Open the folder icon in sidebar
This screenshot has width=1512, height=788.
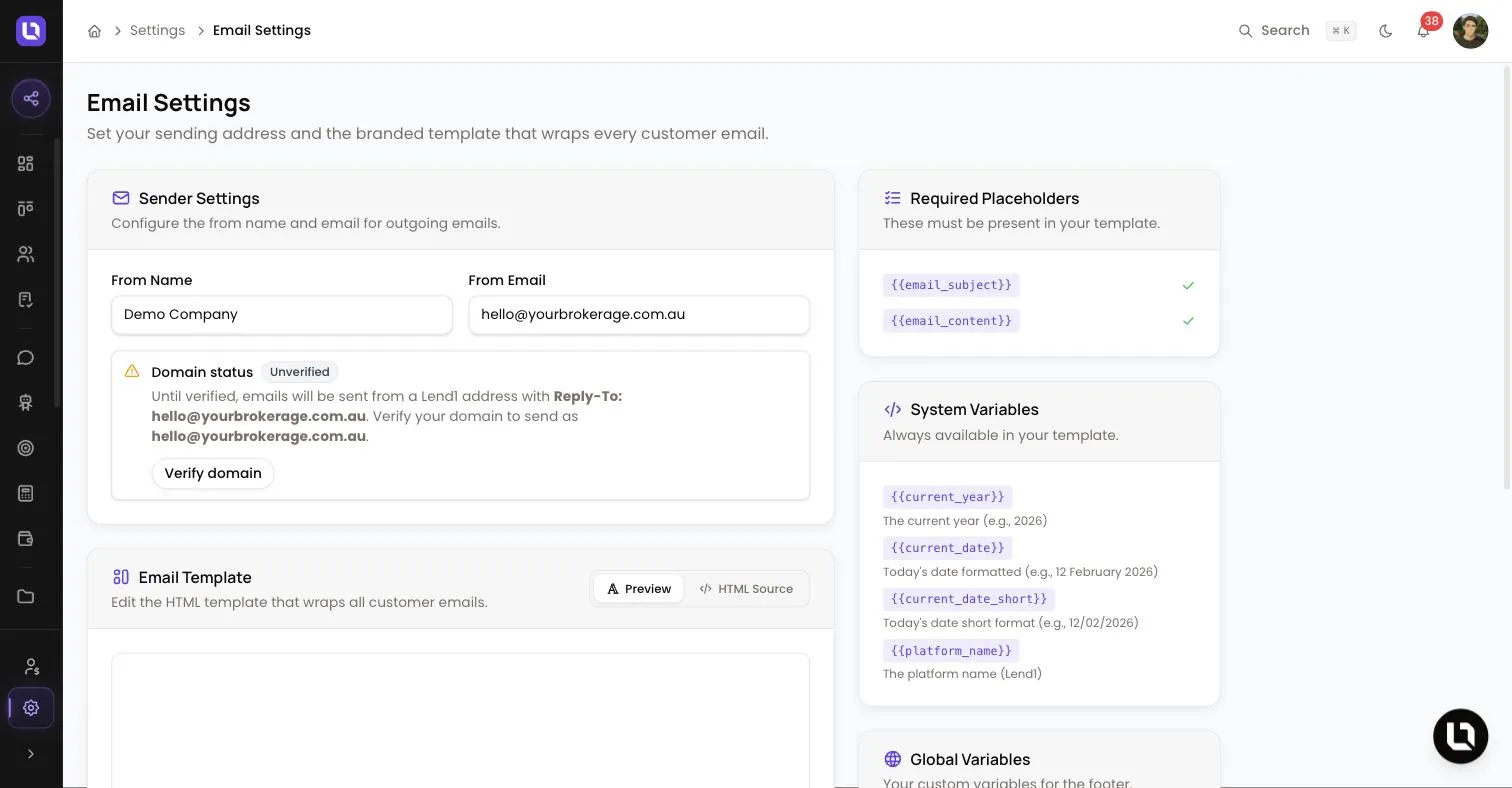point(26,596)
